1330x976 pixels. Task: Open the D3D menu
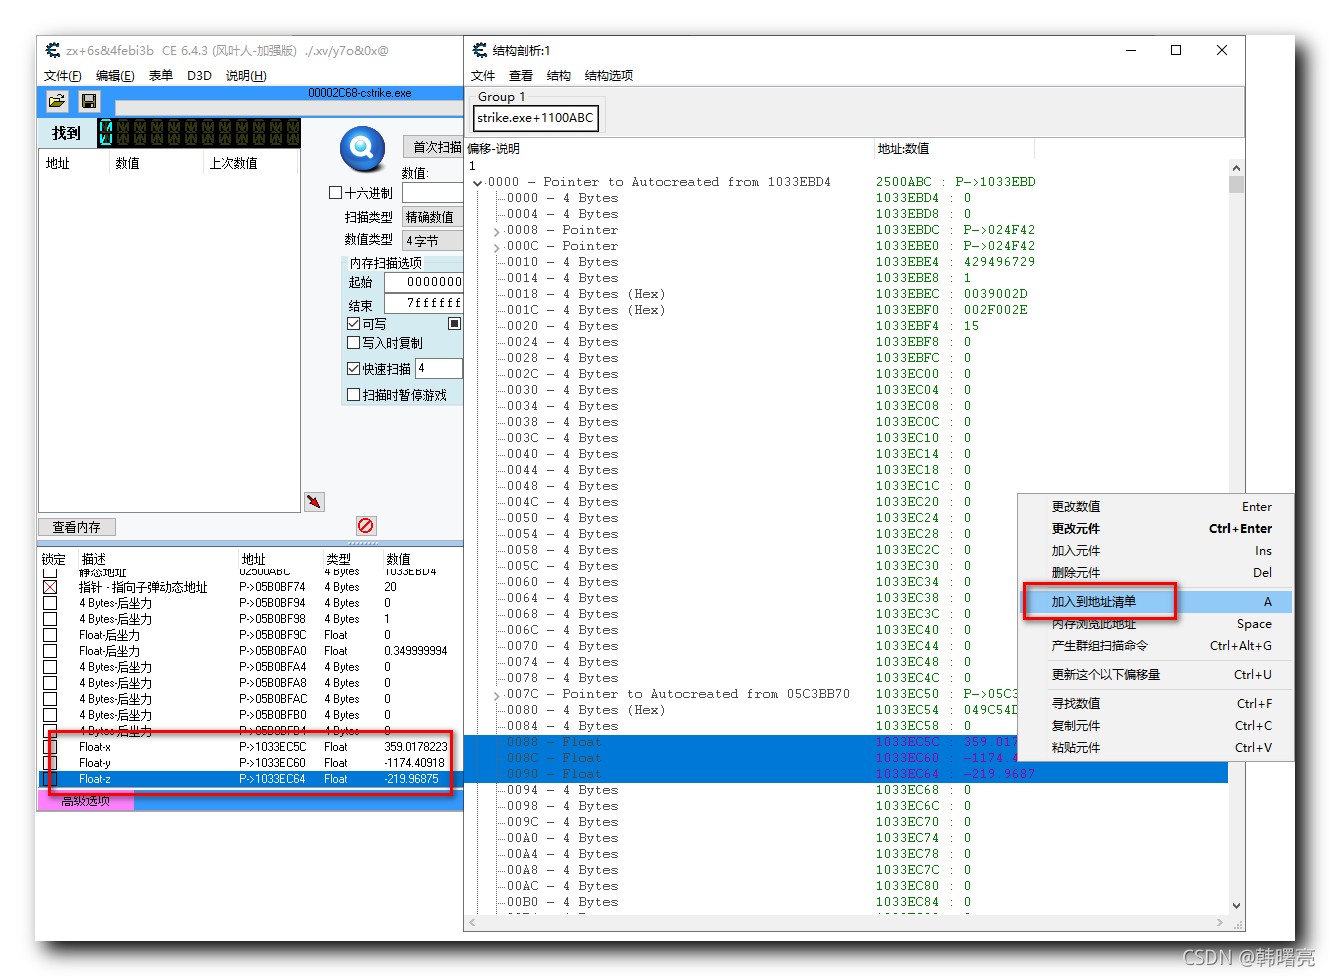click(x=199, y=76)
